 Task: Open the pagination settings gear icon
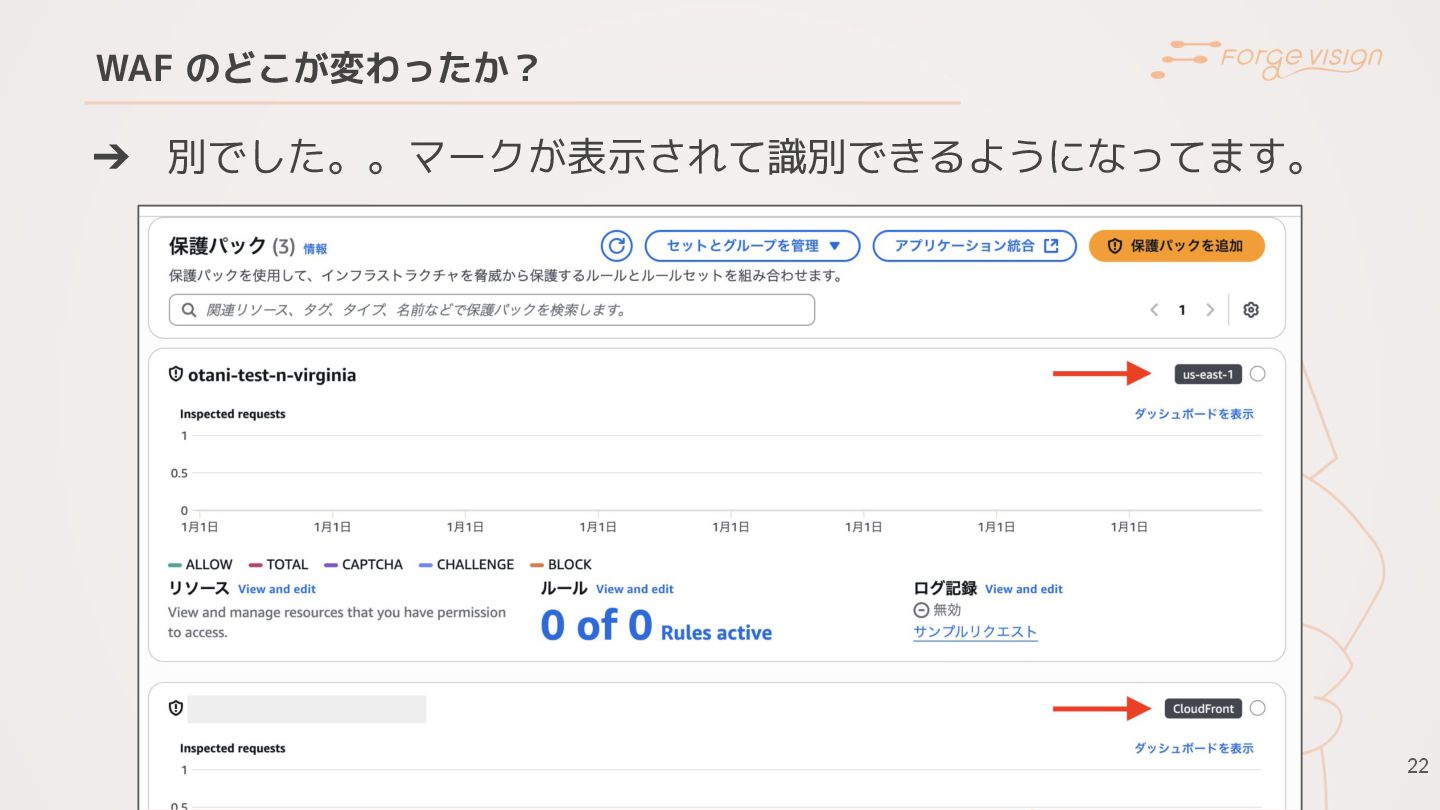coord(1250,310)
